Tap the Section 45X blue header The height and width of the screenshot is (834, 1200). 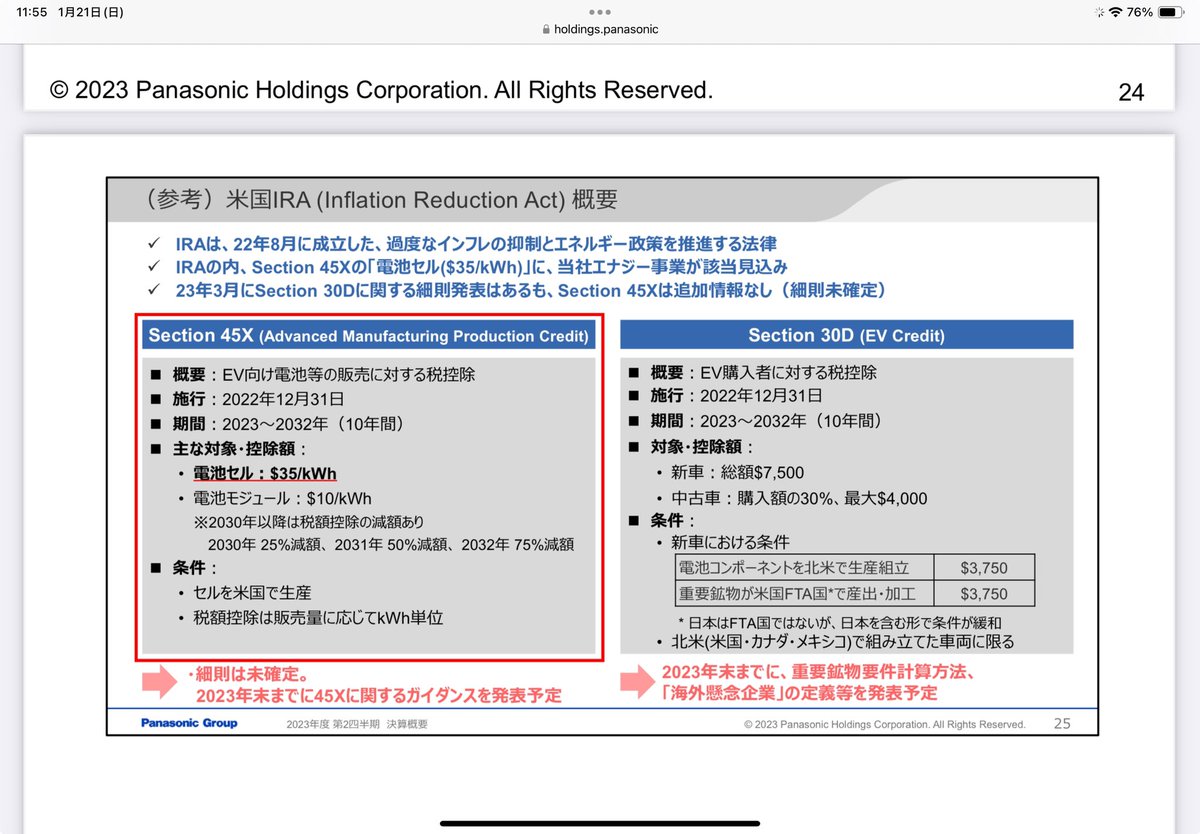368,336
